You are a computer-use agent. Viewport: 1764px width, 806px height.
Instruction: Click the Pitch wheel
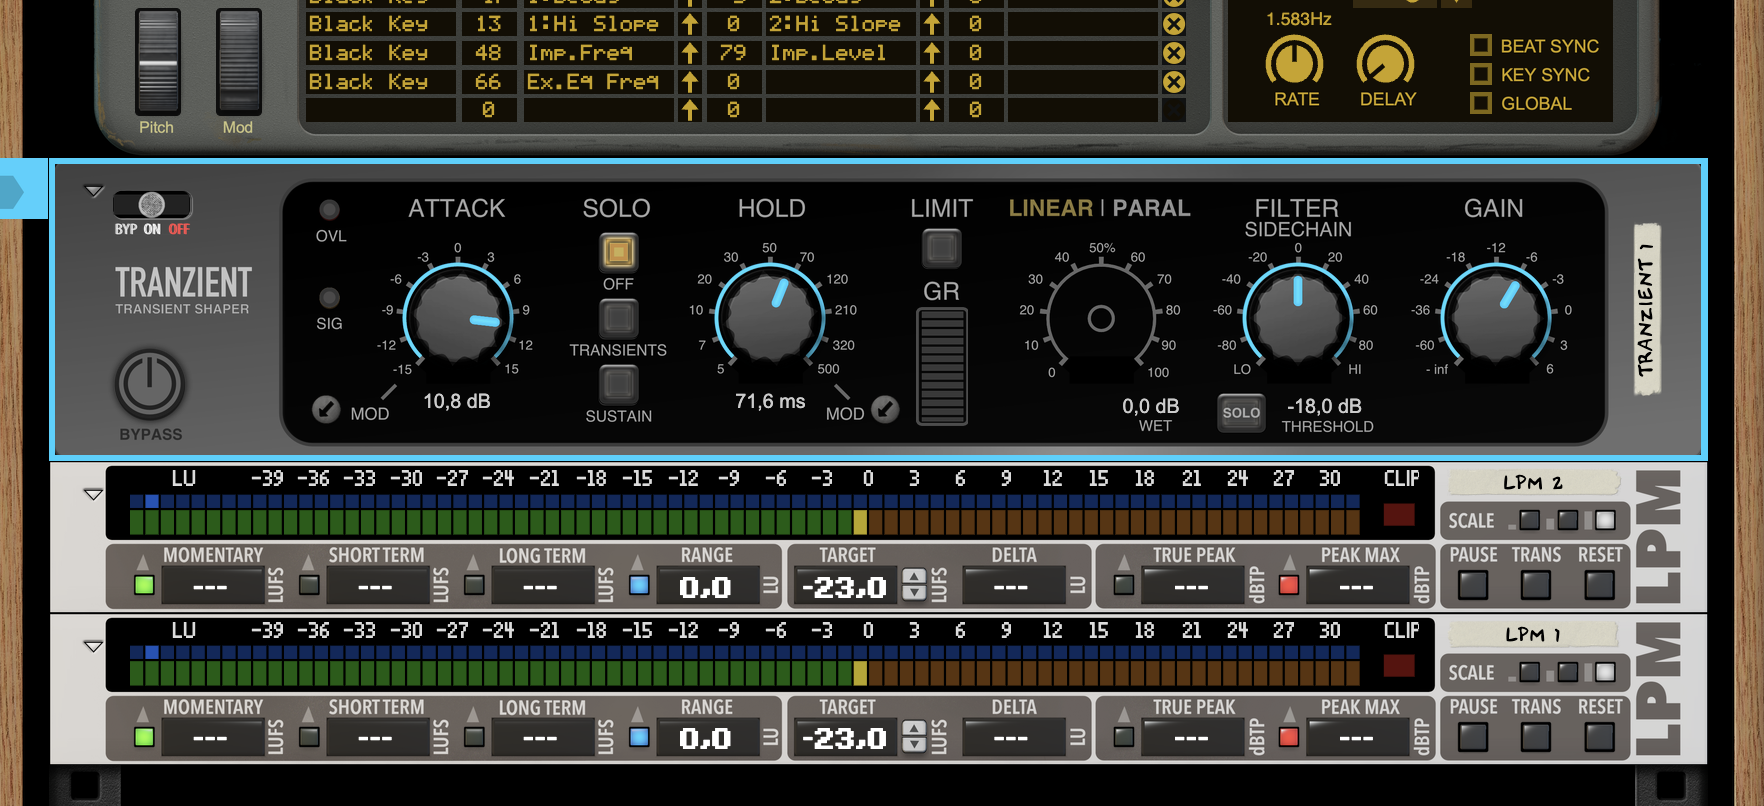[158, 62]
